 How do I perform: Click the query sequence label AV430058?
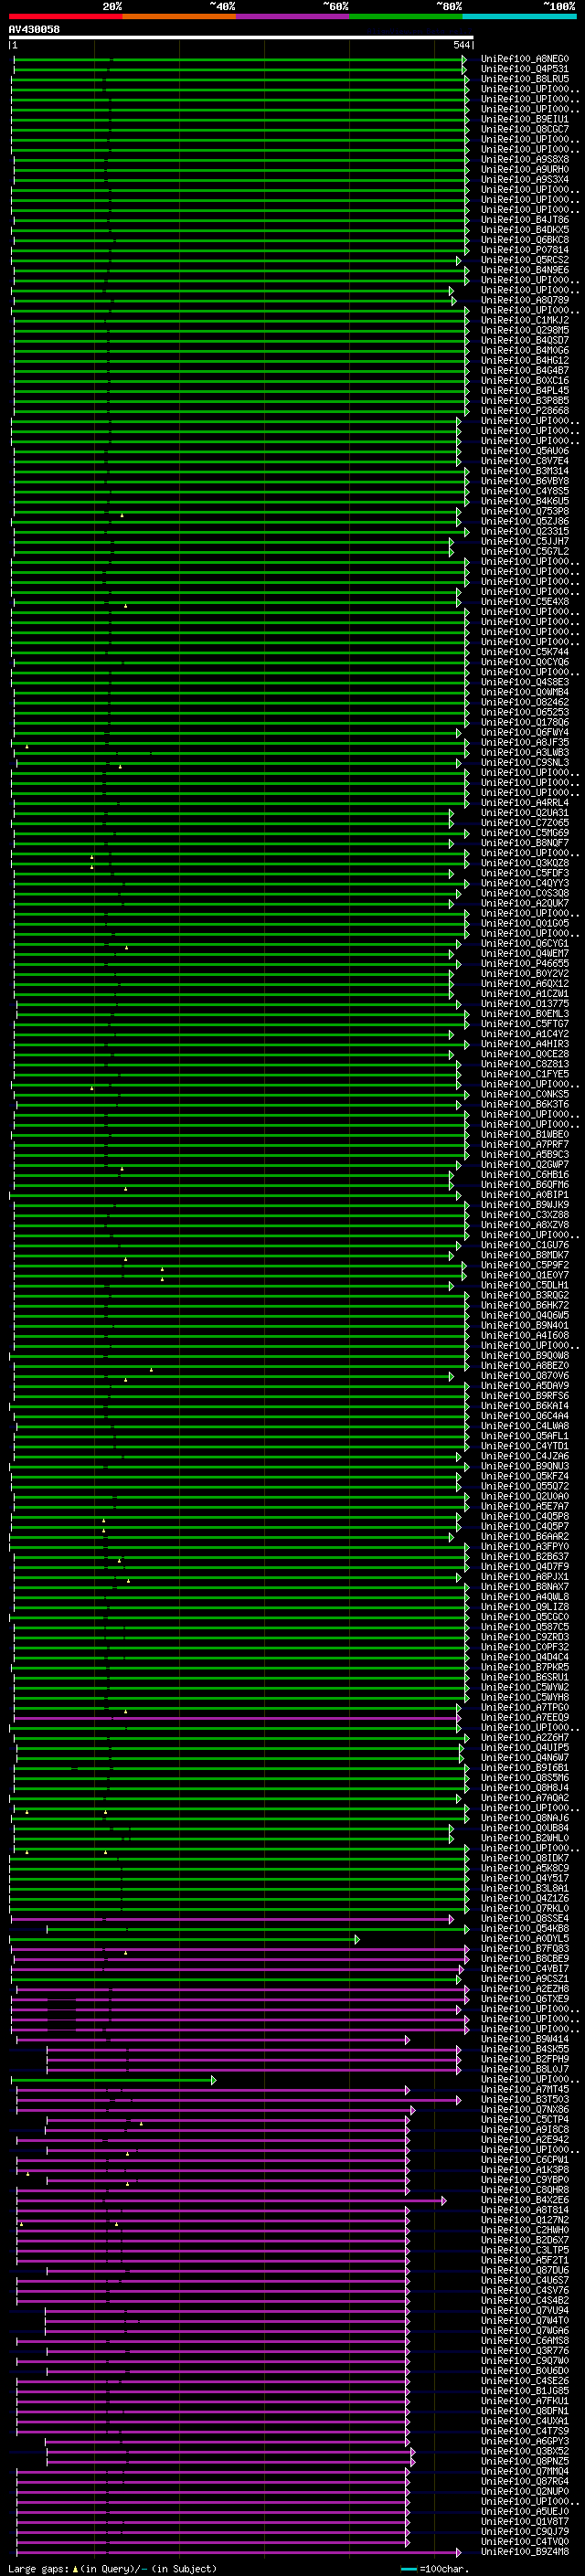[34, 29]
